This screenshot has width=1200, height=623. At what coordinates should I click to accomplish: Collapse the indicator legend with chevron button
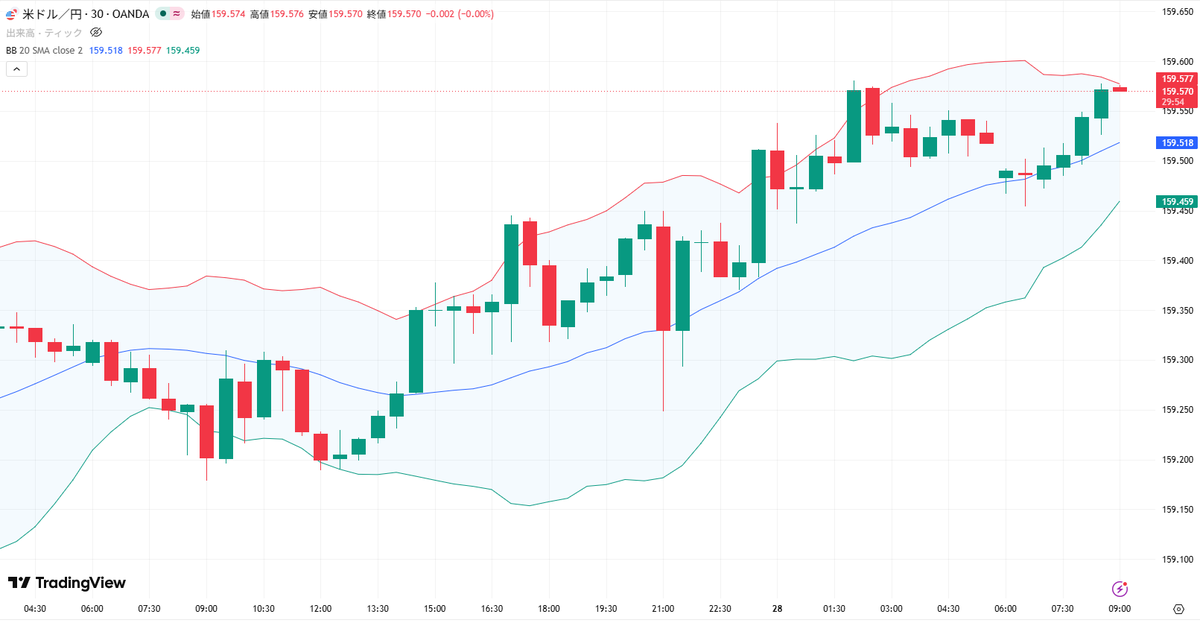pos(16,69)
